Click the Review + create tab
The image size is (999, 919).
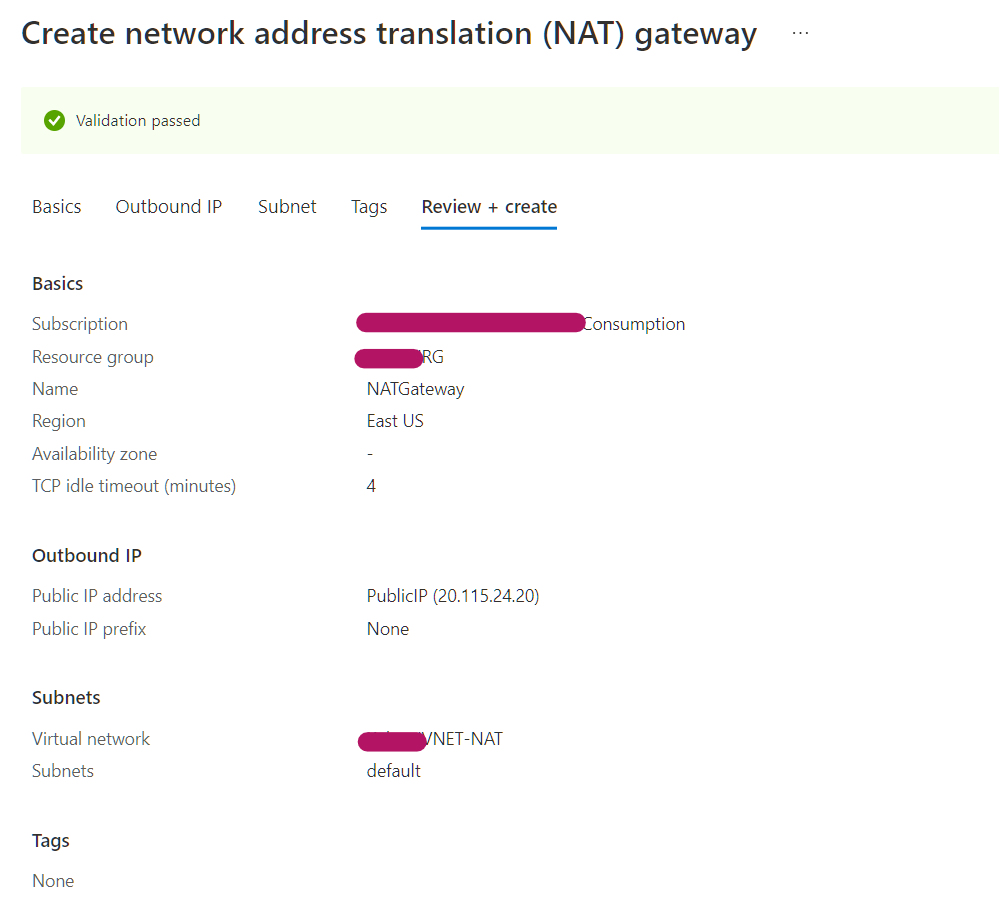click(x=489, y=206)
